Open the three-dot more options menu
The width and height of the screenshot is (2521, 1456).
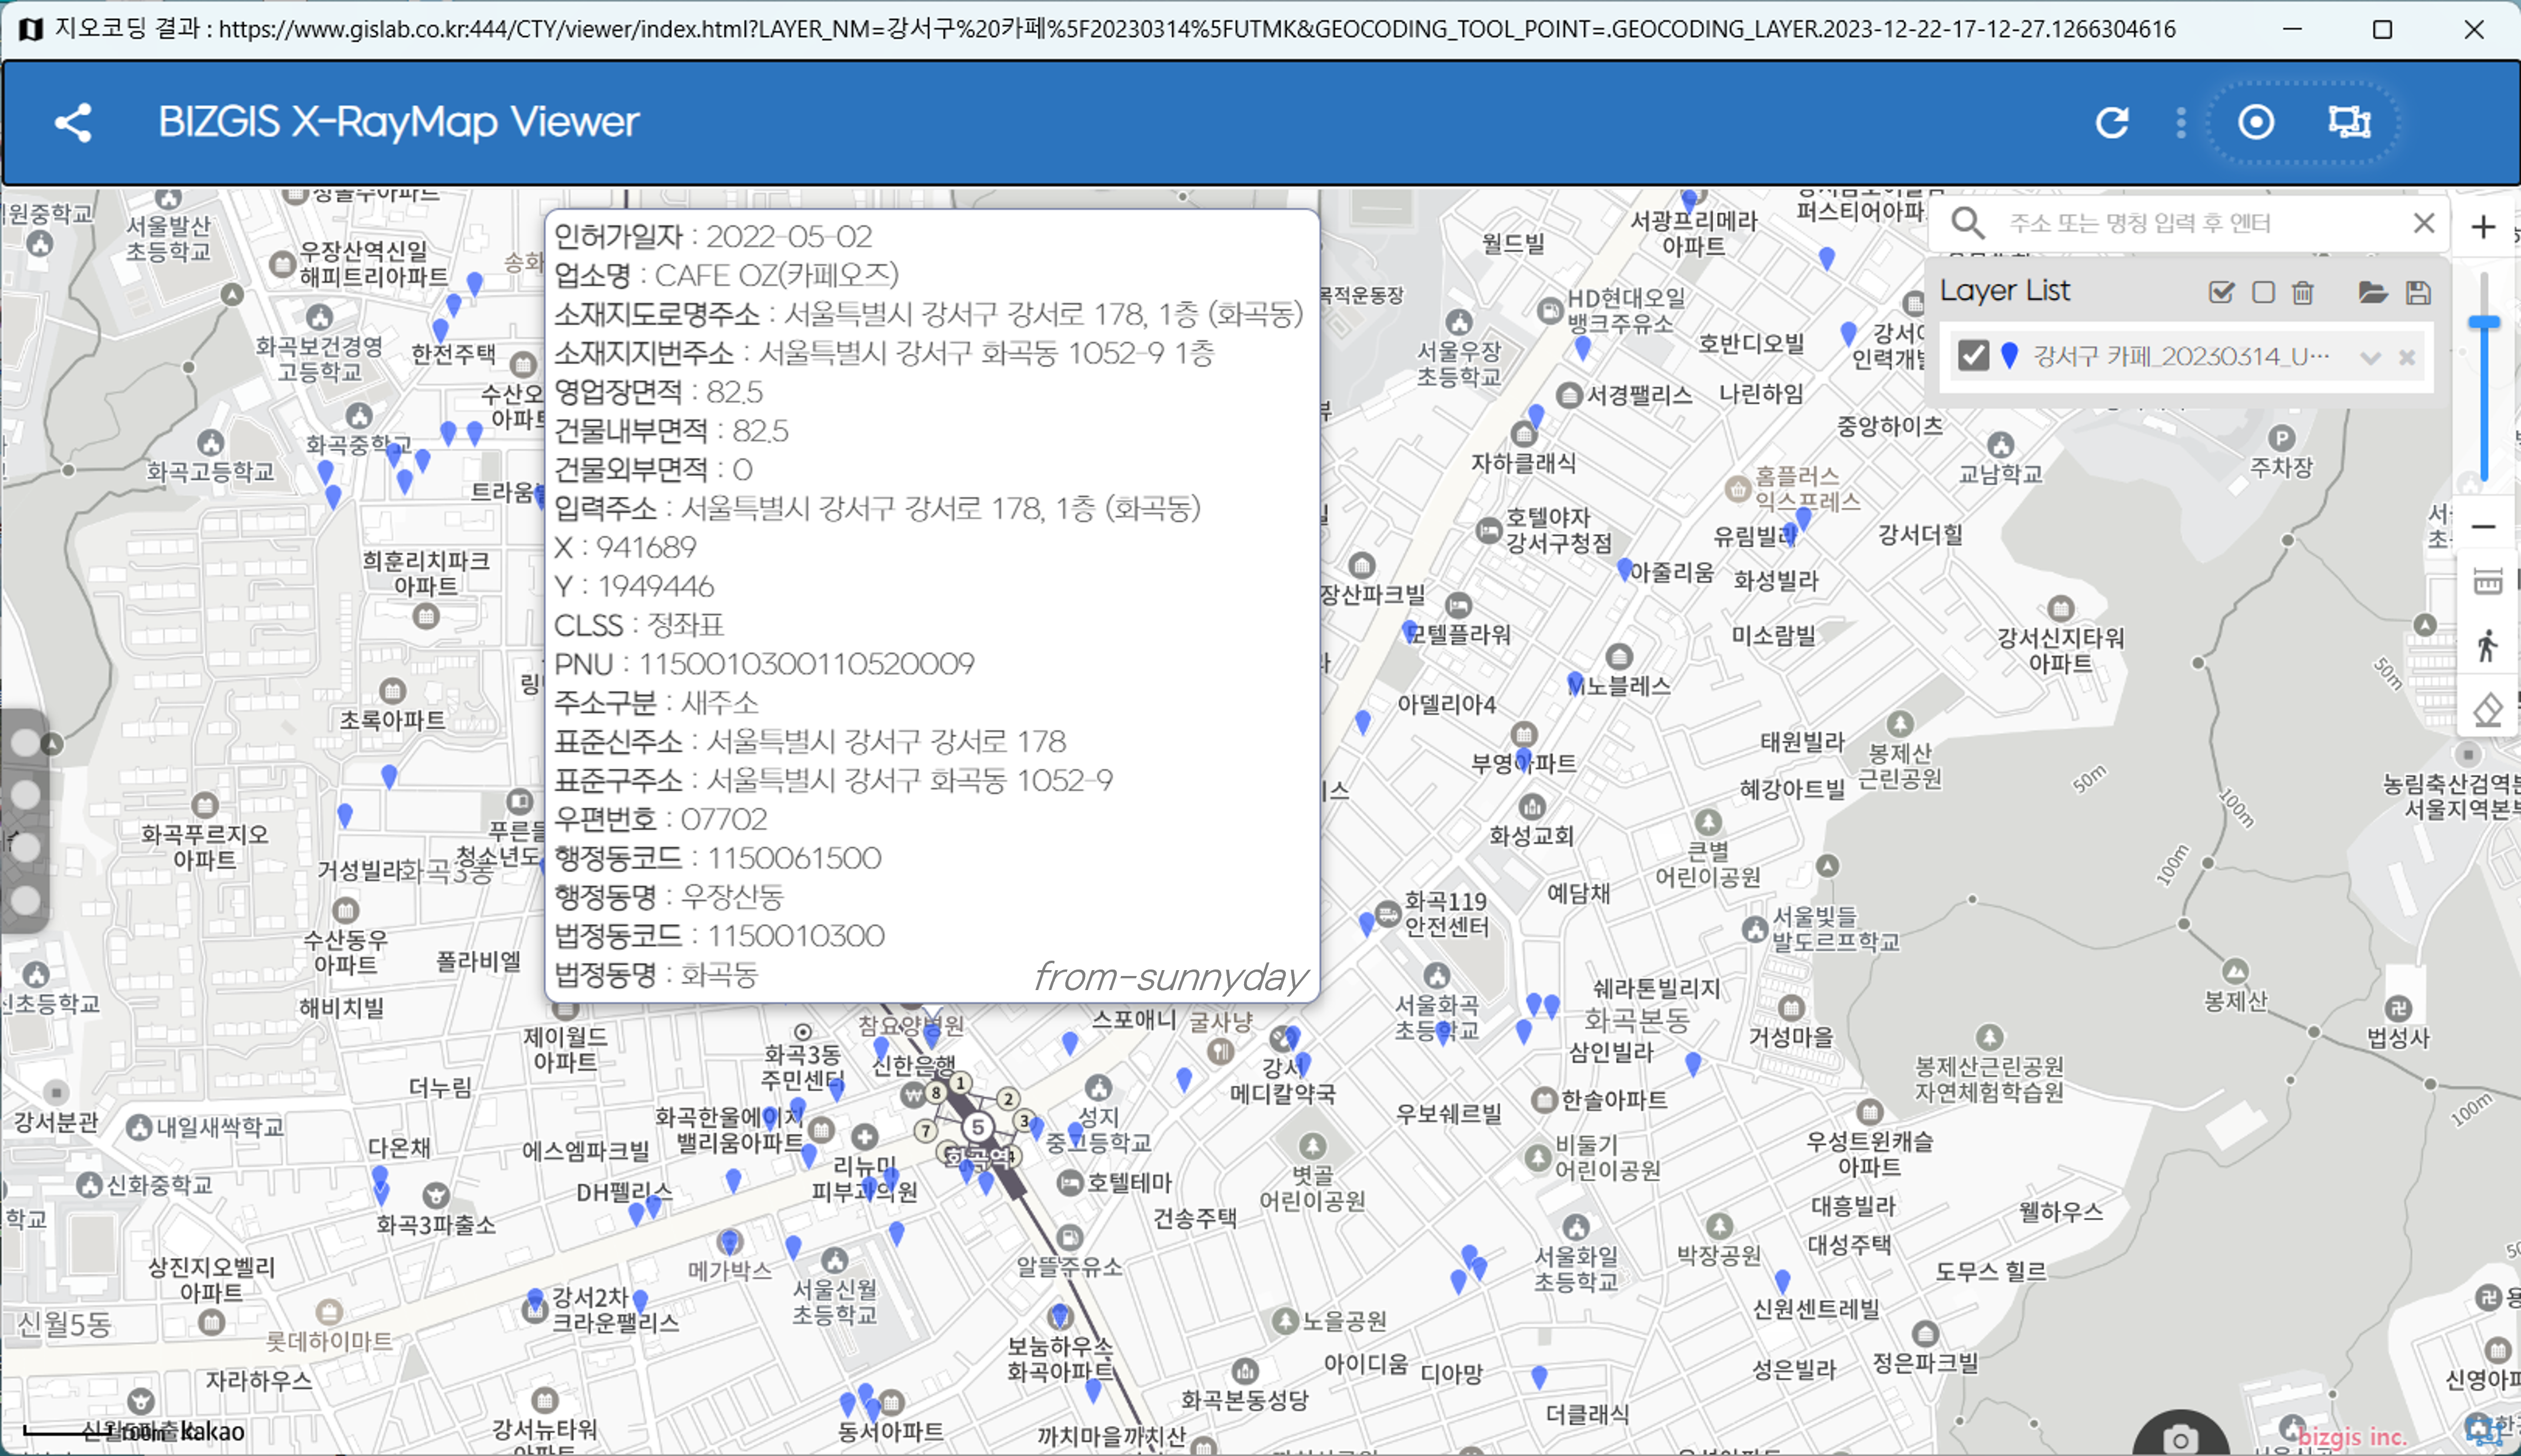[x=2181, y=122]
